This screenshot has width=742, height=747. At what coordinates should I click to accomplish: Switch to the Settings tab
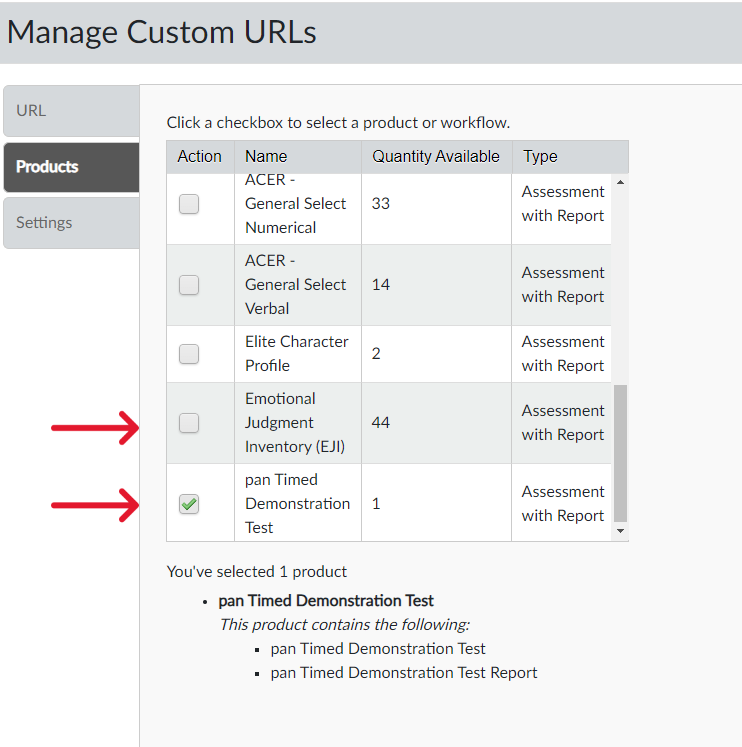(70, 223)
